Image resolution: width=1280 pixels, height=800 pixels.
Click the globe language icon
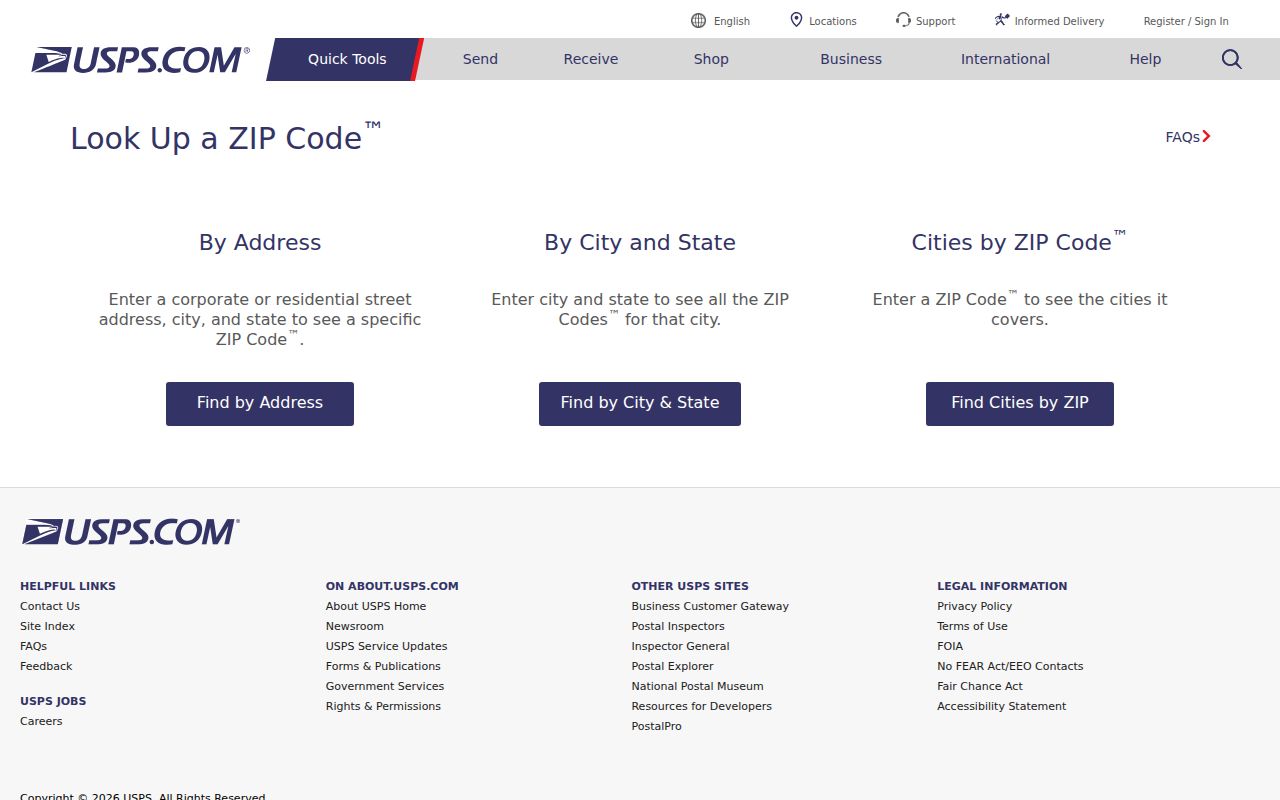pos(698,20)
